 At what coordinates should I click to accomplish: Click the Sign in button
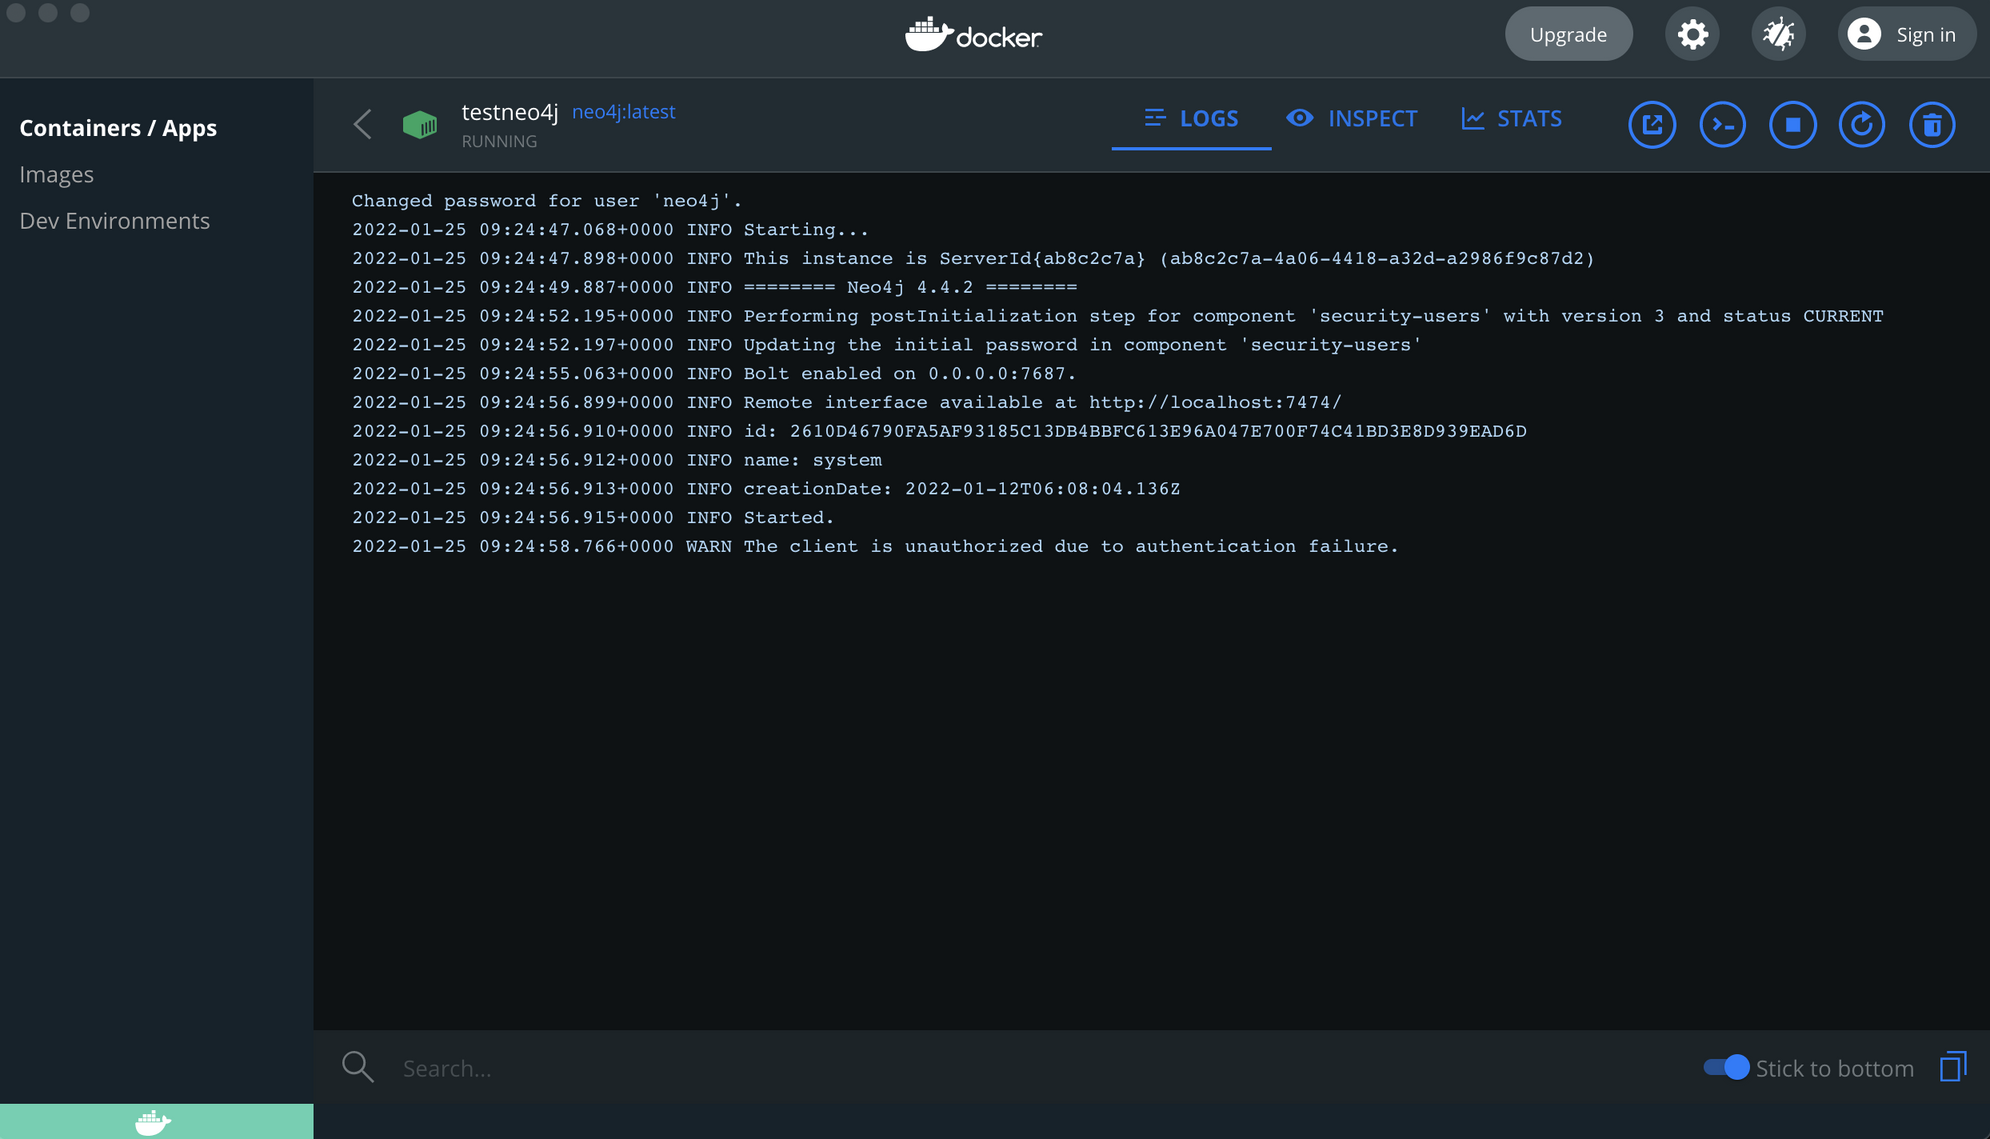pyautogui.click(x=1905, y=35)
